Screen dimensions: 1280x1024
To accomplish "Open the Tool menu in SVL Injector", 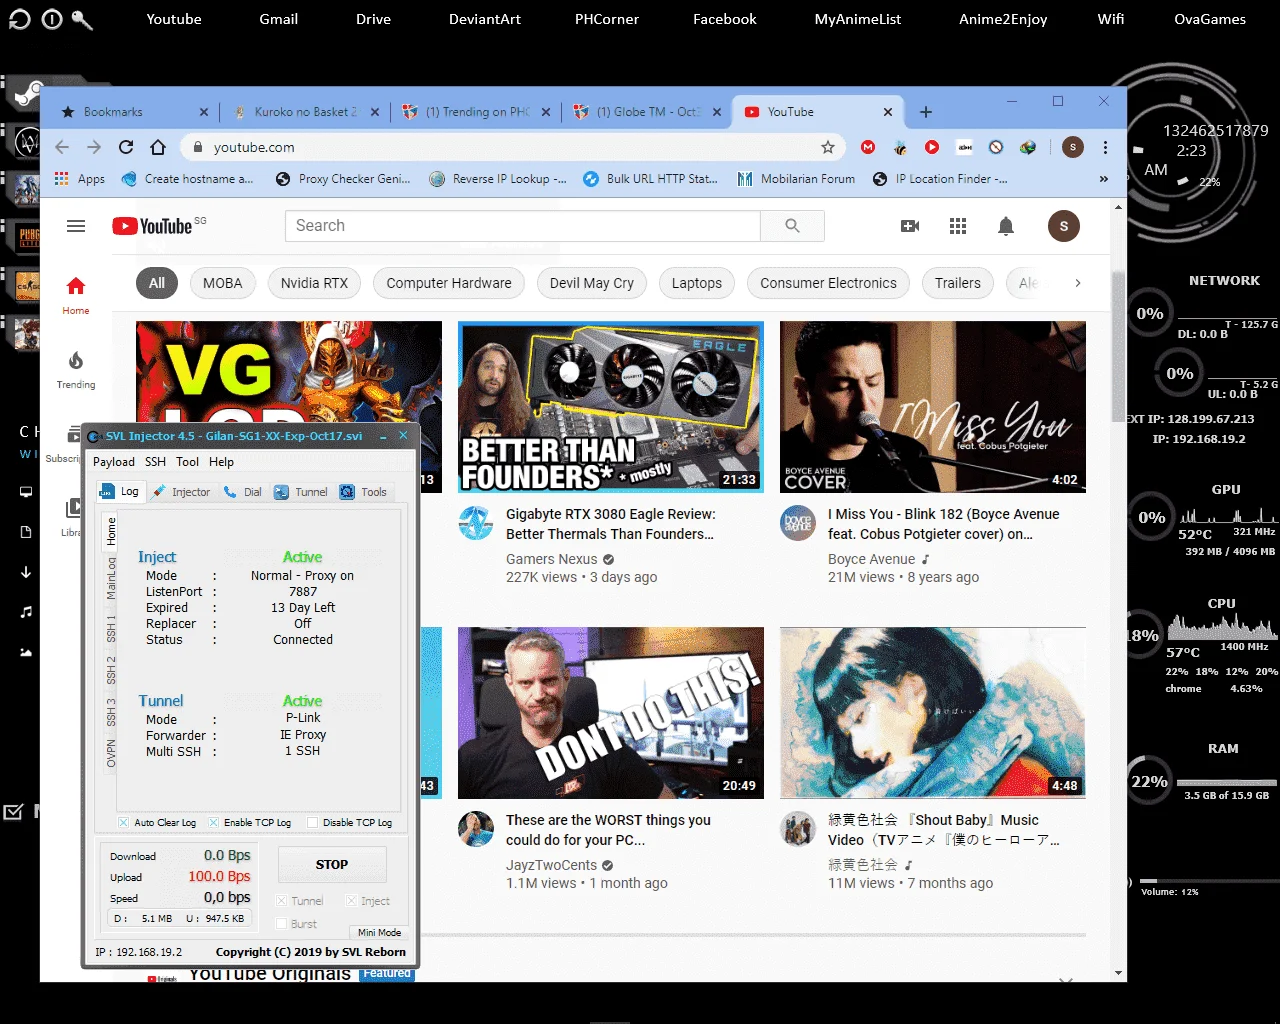I will point(188,462).
